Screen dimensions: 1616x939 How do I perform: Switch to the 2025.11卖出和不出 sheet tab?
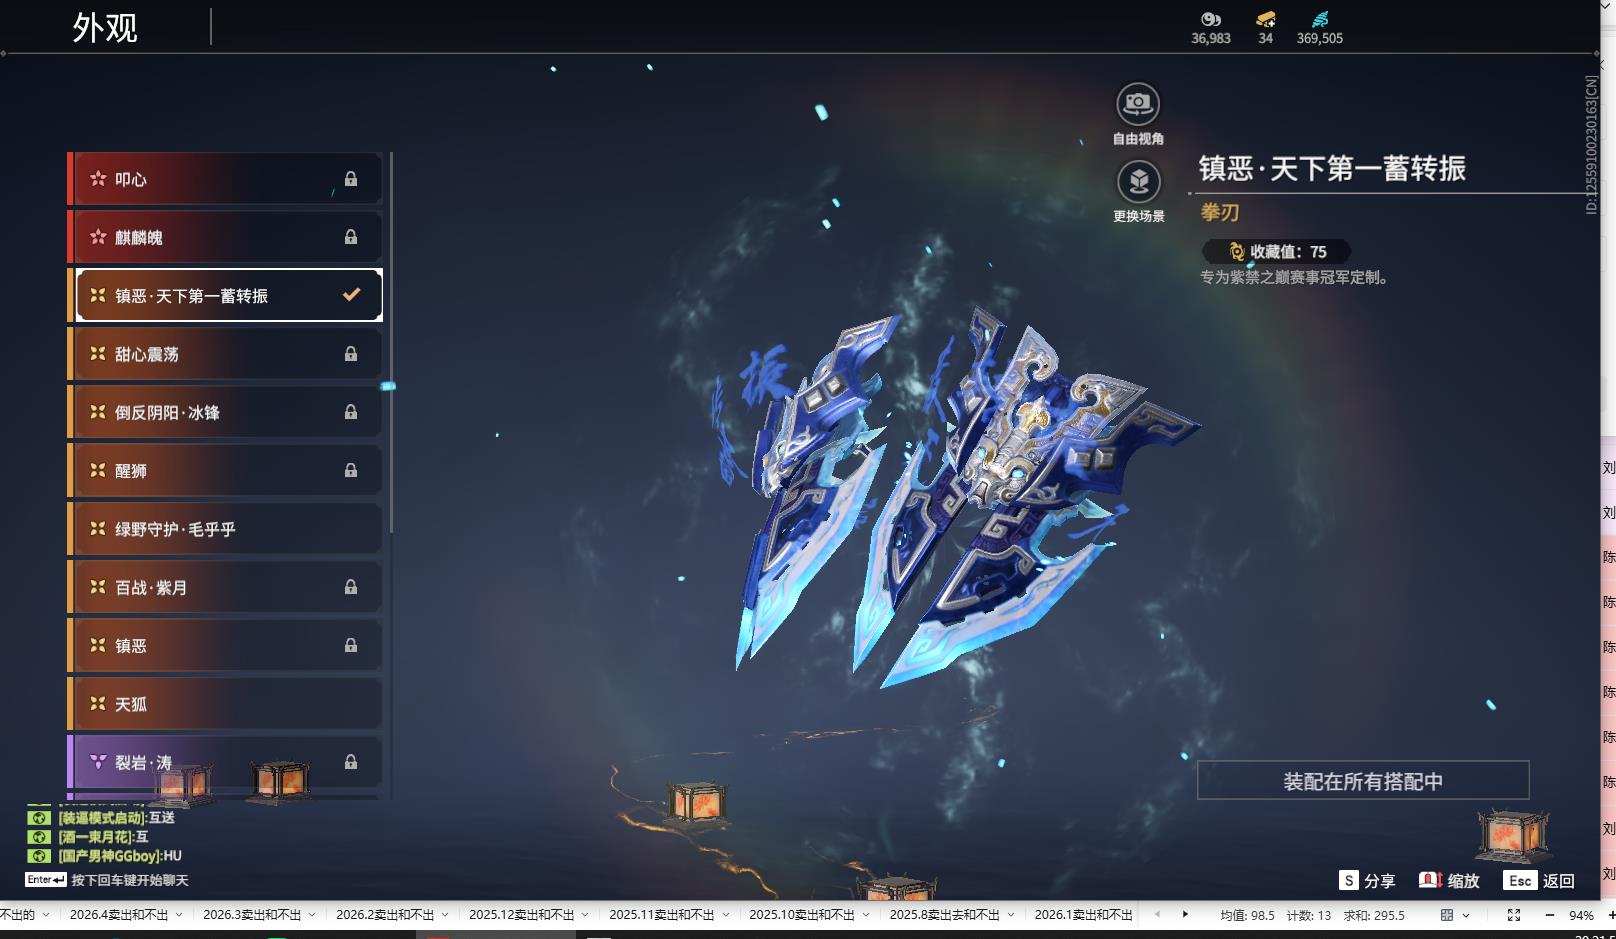(662, 914)
